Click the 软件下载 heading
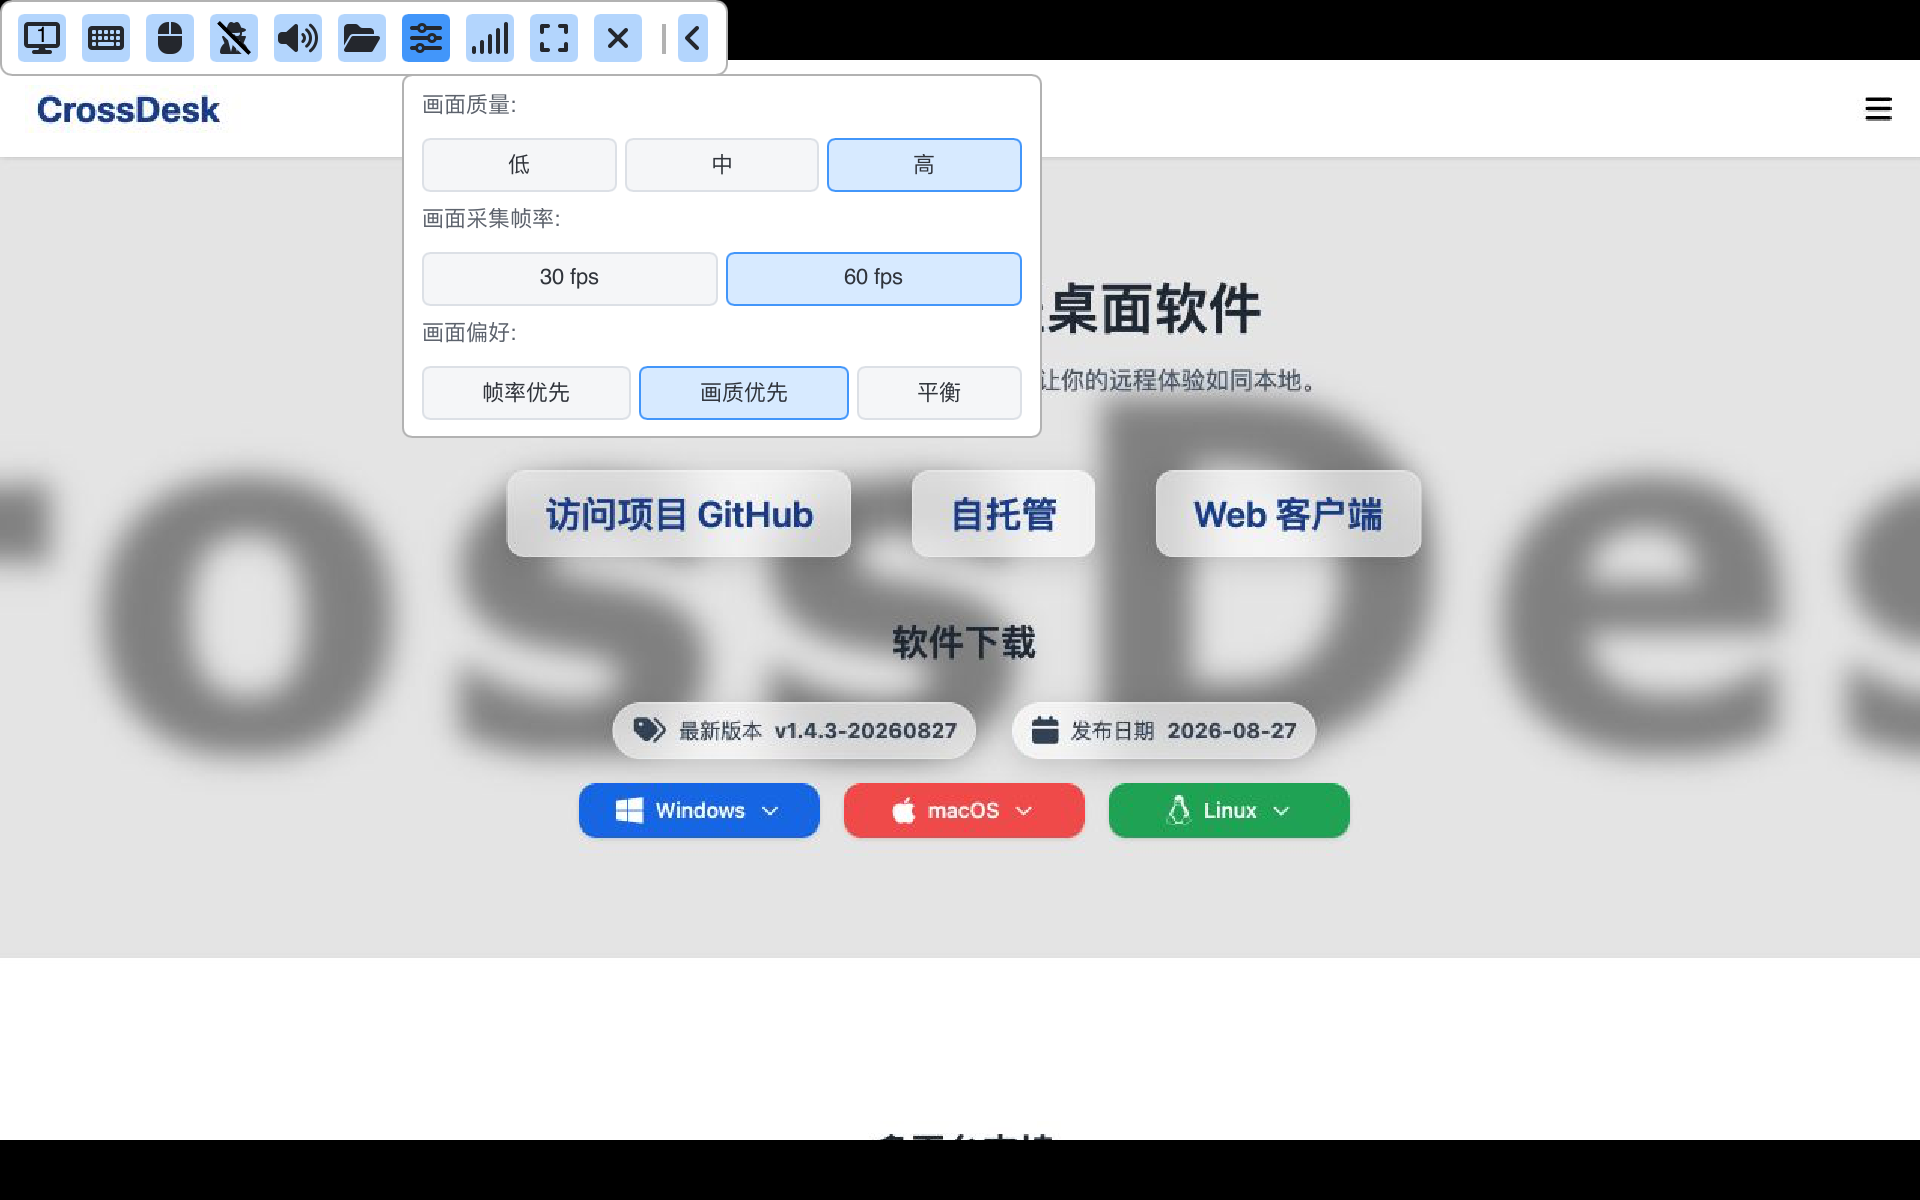This screenshot has height=1200, width=1920. [964, 643]
